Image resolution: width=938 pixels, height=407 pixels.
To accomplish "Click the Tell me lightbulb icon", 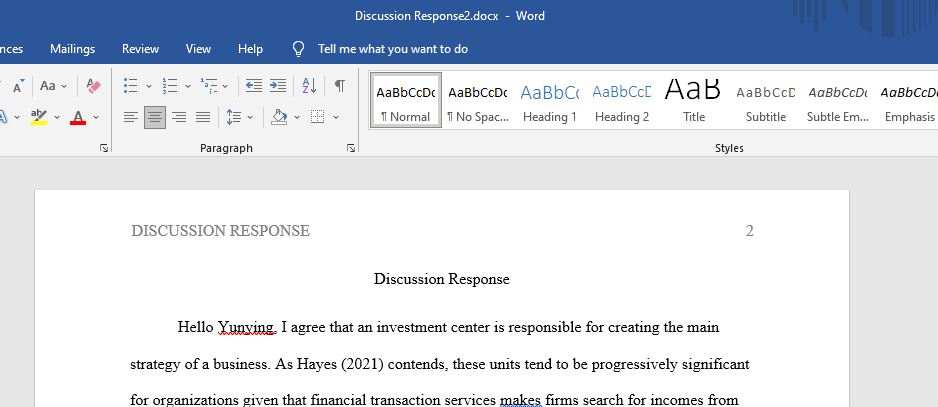I will pos(299,49).
